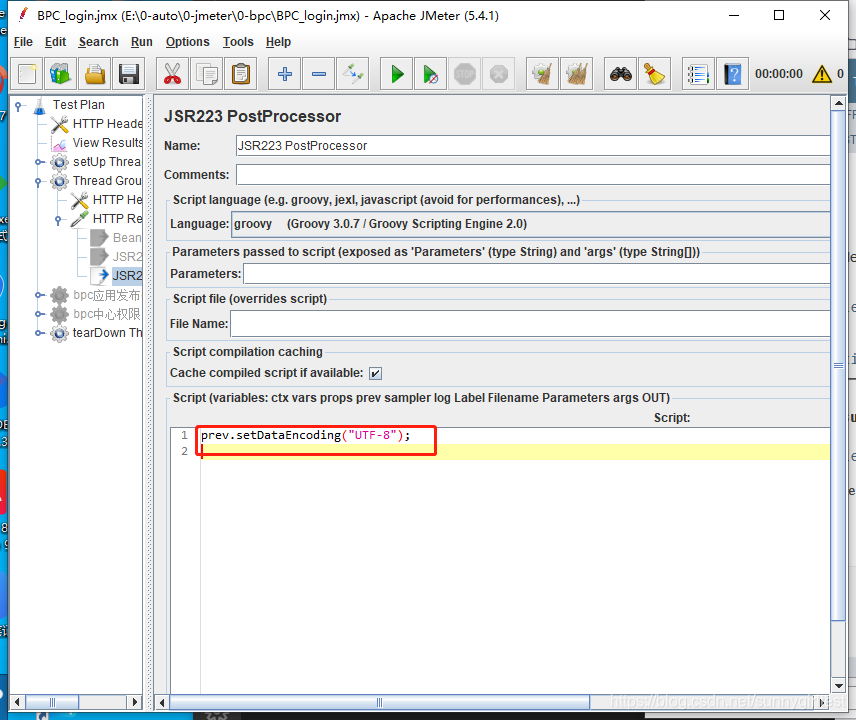Click the File Name input field
This screenshot has height=720, width=856.
point(530,324)
